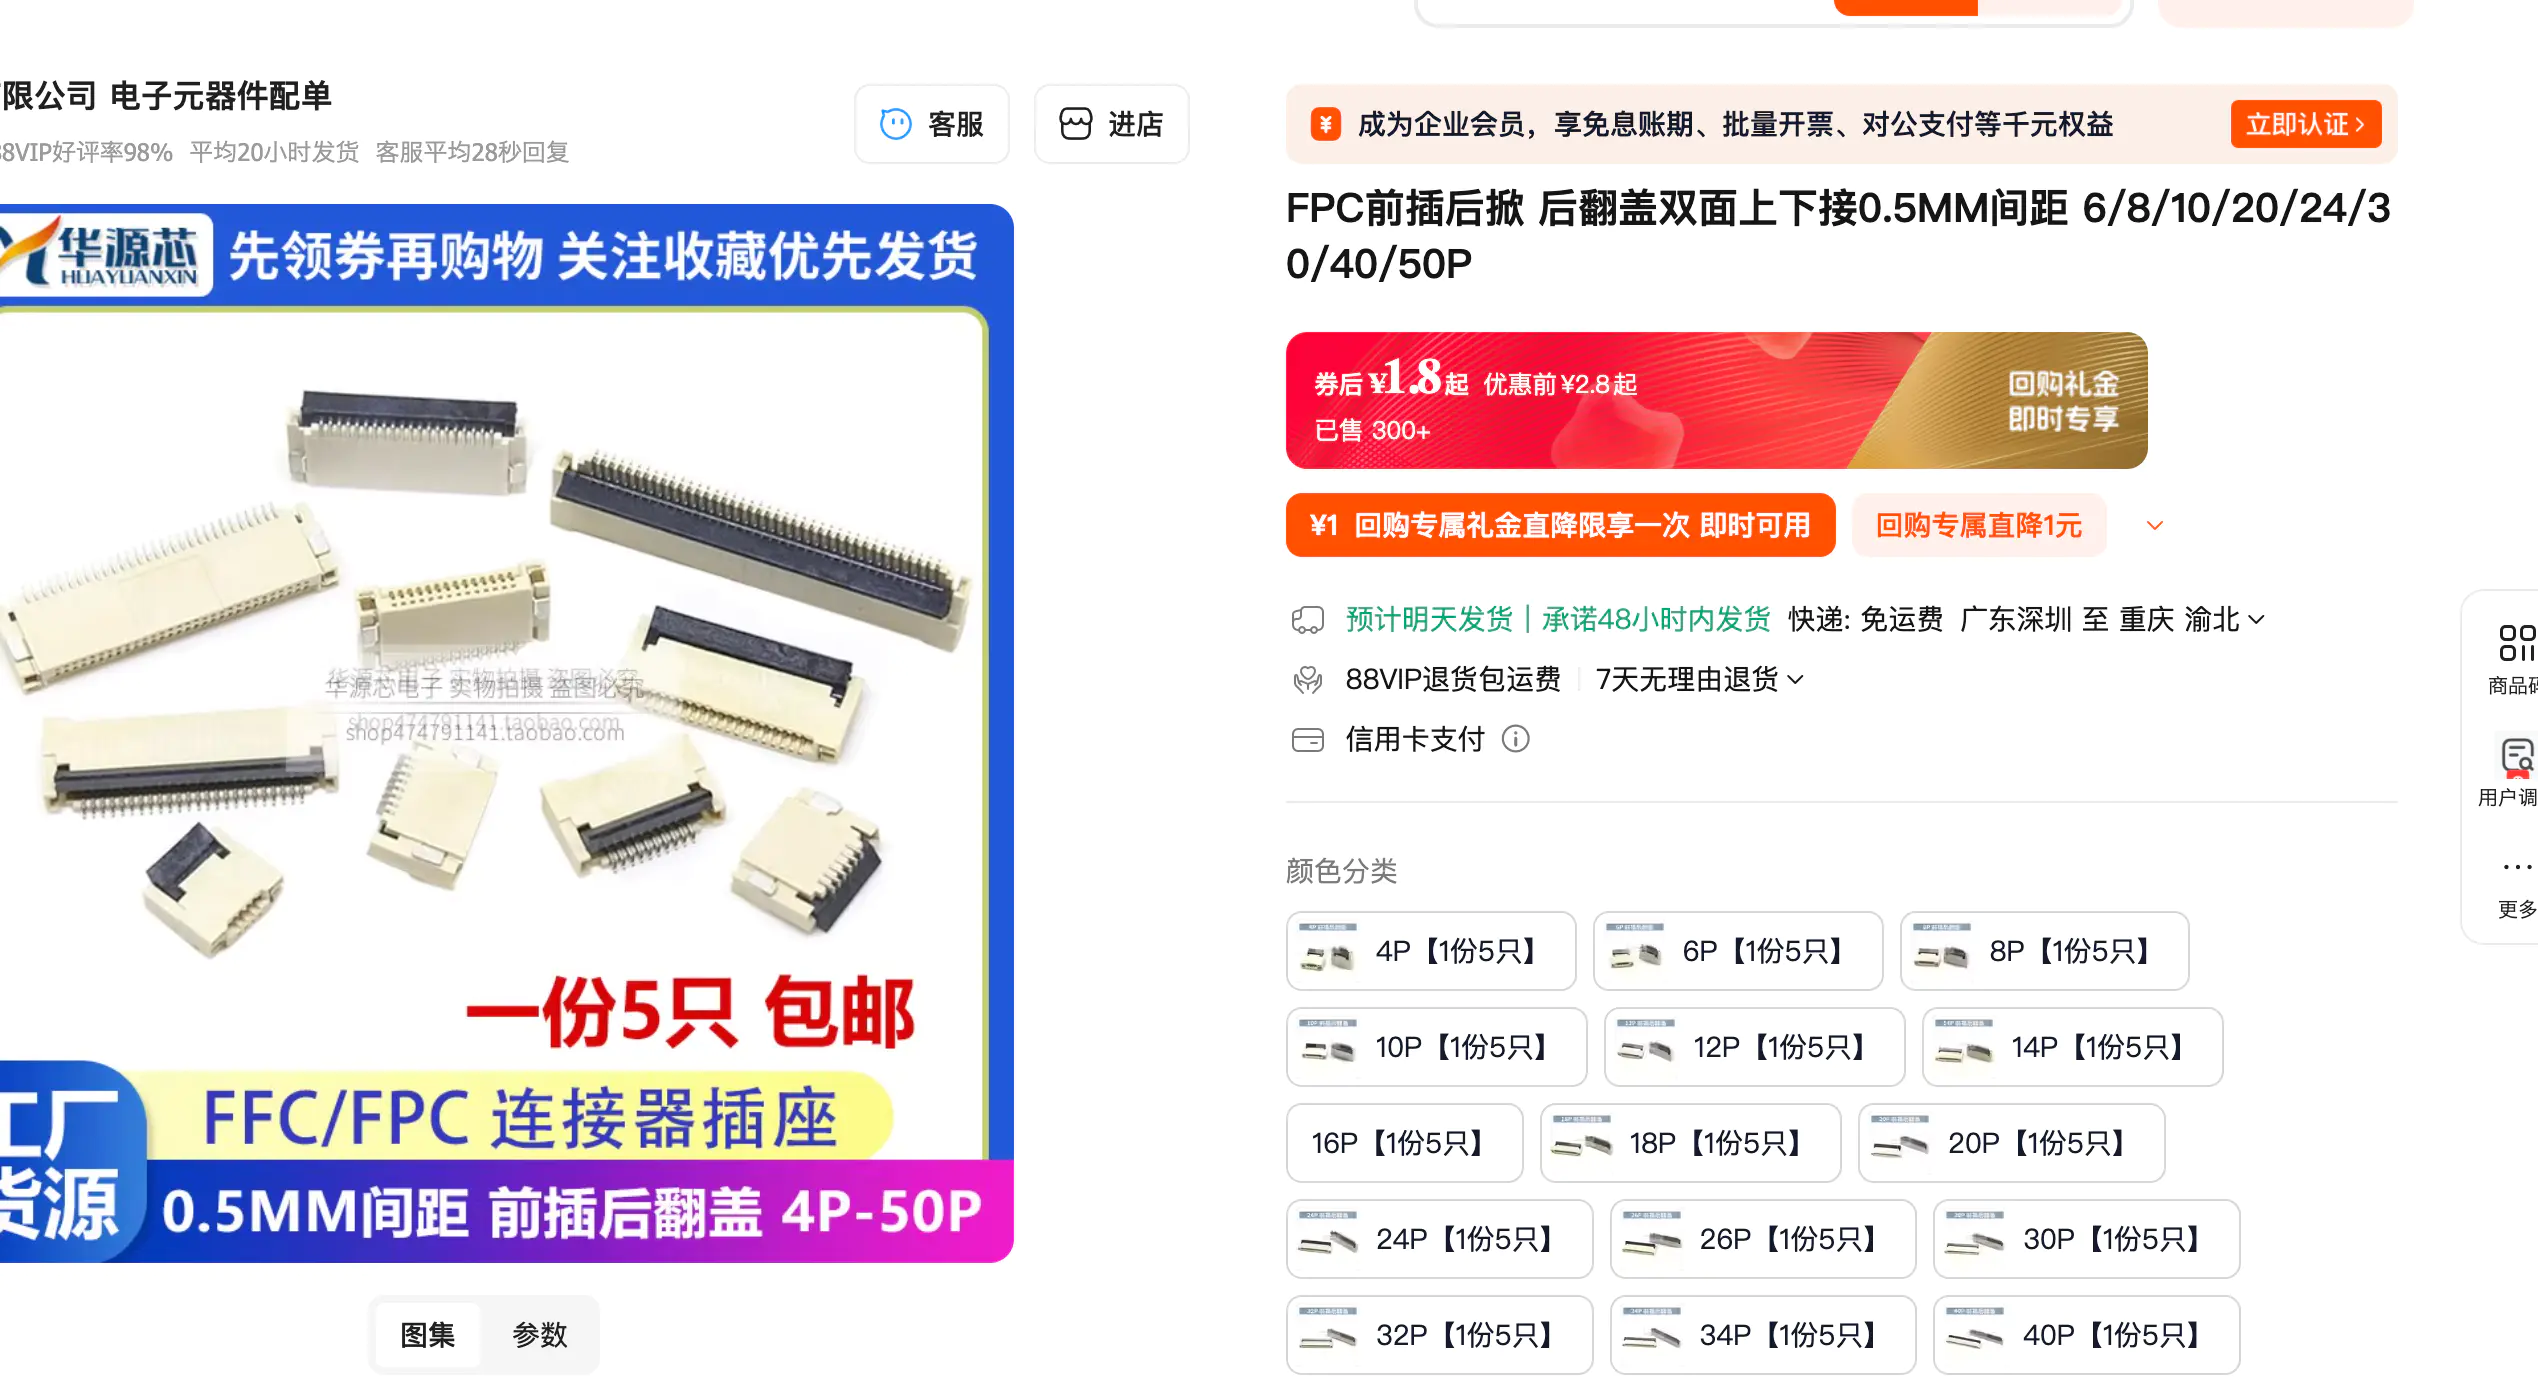
Task: Select the 16P【1份5只】 variant option
Action: point(1404,1143)
